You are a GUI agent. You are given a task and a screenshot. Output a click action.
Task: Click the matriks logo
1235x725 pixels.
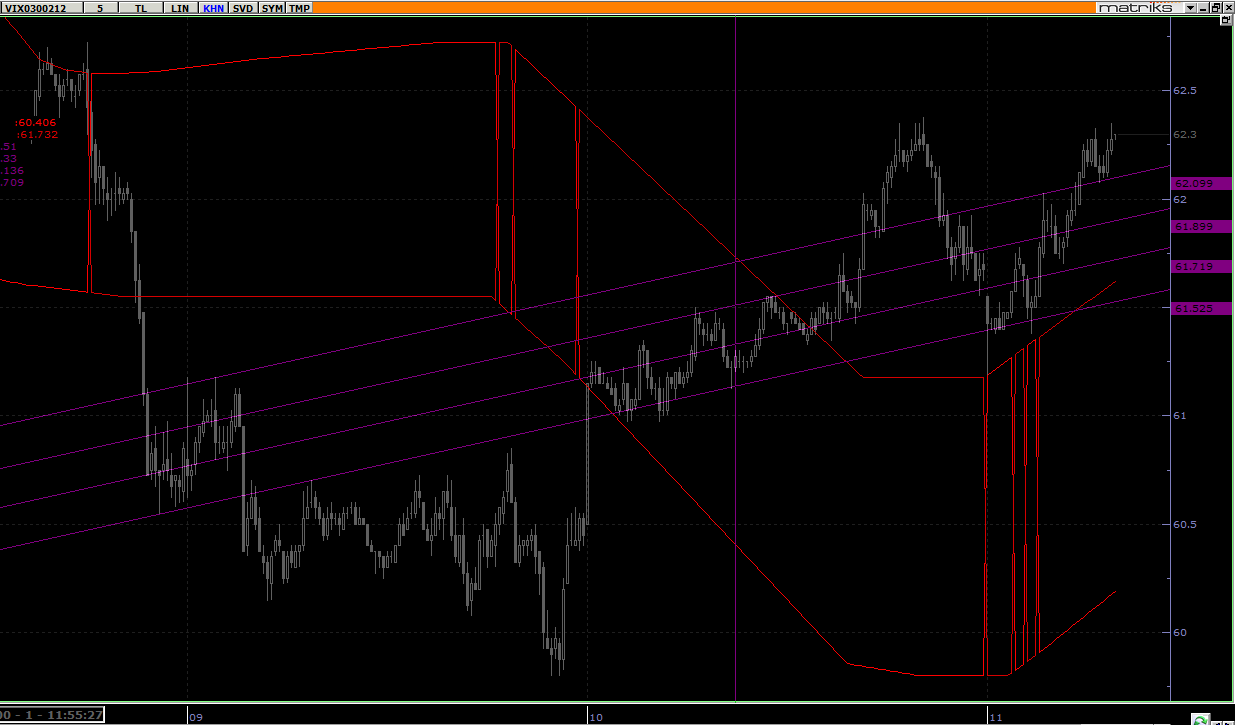[1140, 7]
